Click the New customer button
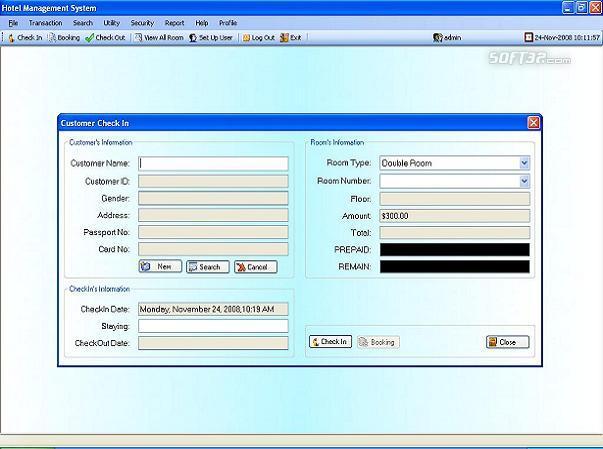The image size is (603, 449). [160, 266]
